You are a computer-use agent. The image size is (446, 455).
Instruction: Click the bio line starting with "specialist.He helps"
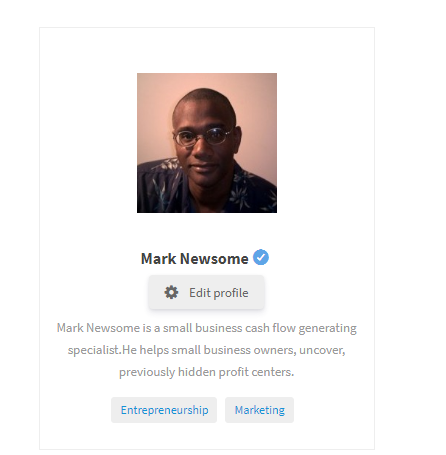tap(207, 350)
